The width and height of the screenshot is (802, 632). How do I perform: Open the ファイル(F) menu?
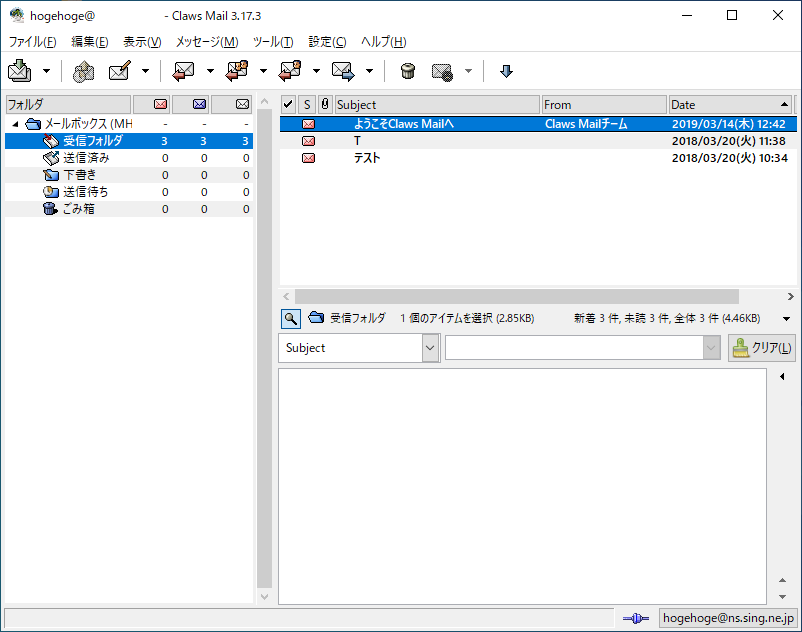(32, 42)
